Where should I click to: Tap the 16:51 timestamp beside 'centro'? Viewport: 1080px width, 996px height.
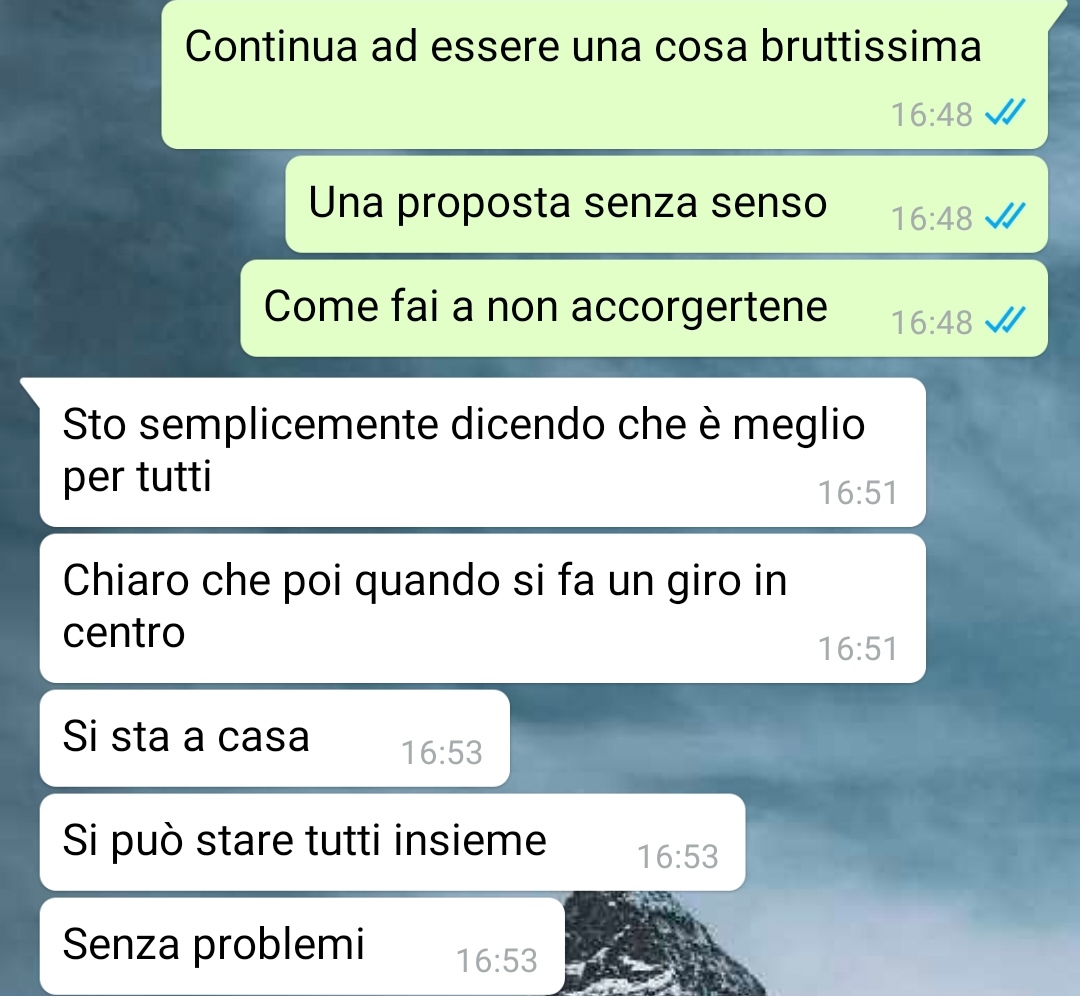[858, 649]
